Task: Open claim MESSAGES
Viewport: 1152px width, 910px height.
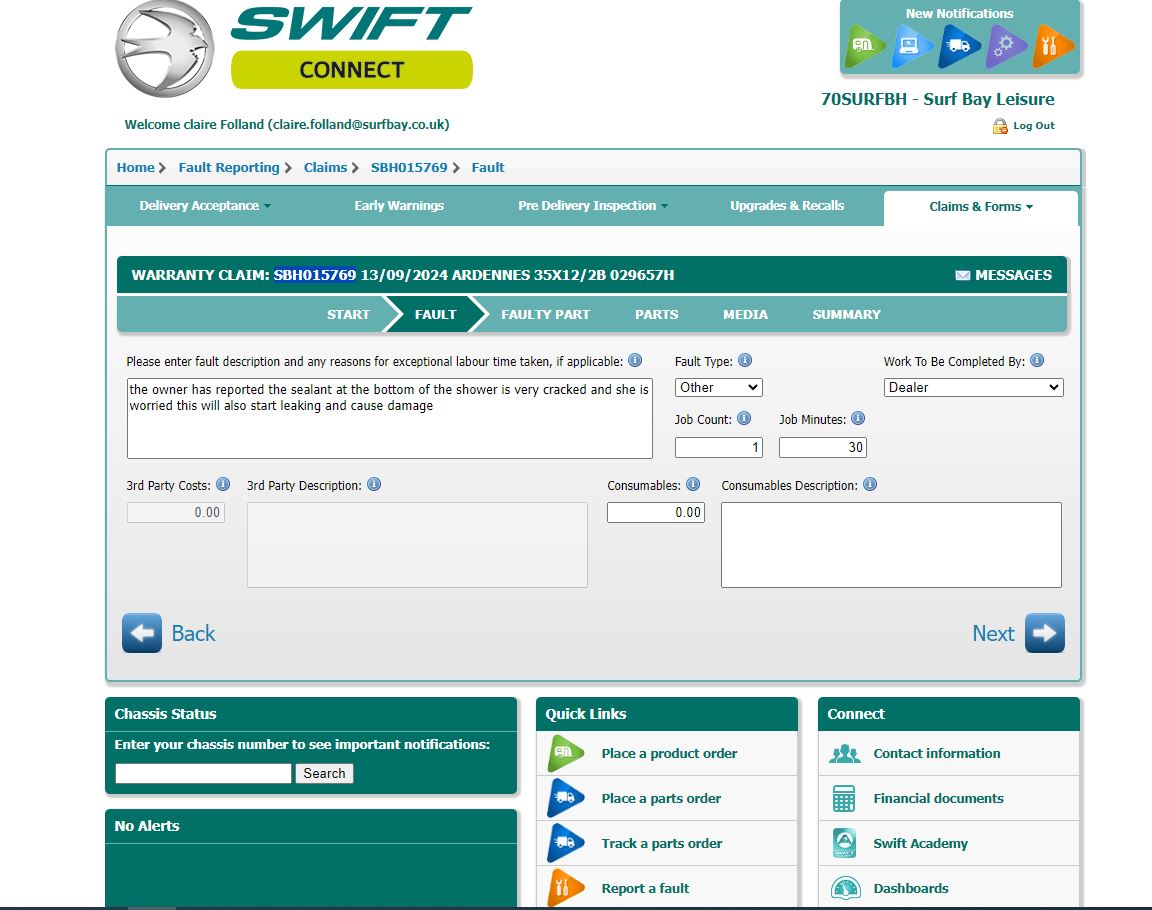Action: click(1013, 275)
